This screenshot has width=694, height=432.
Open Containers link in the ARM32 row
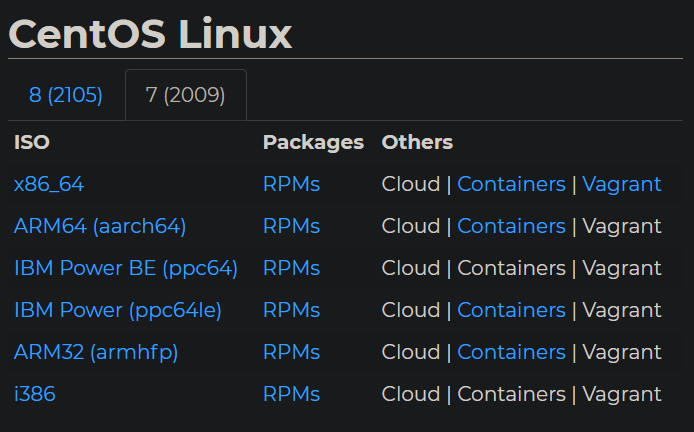click(x=511, y=352)
